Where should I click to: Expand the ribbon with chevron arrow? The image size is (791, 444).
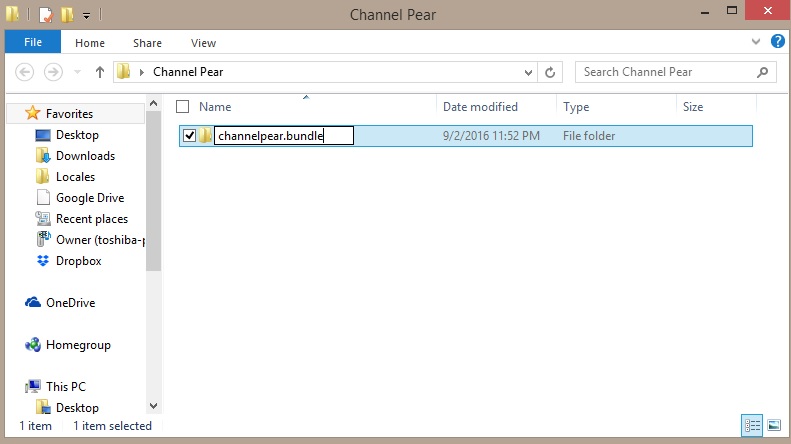tap(756, 43)
